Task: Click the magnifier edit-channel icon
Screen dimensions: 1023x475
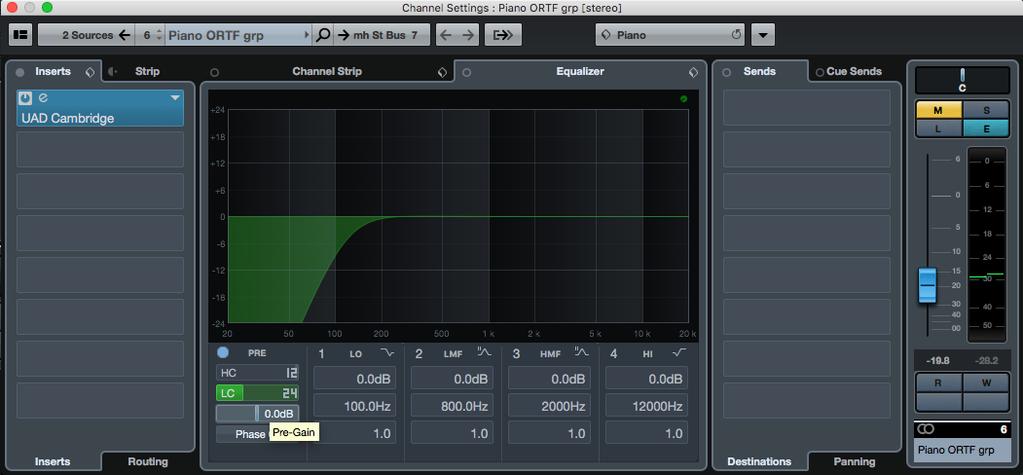Action: (x=323, y=35)
